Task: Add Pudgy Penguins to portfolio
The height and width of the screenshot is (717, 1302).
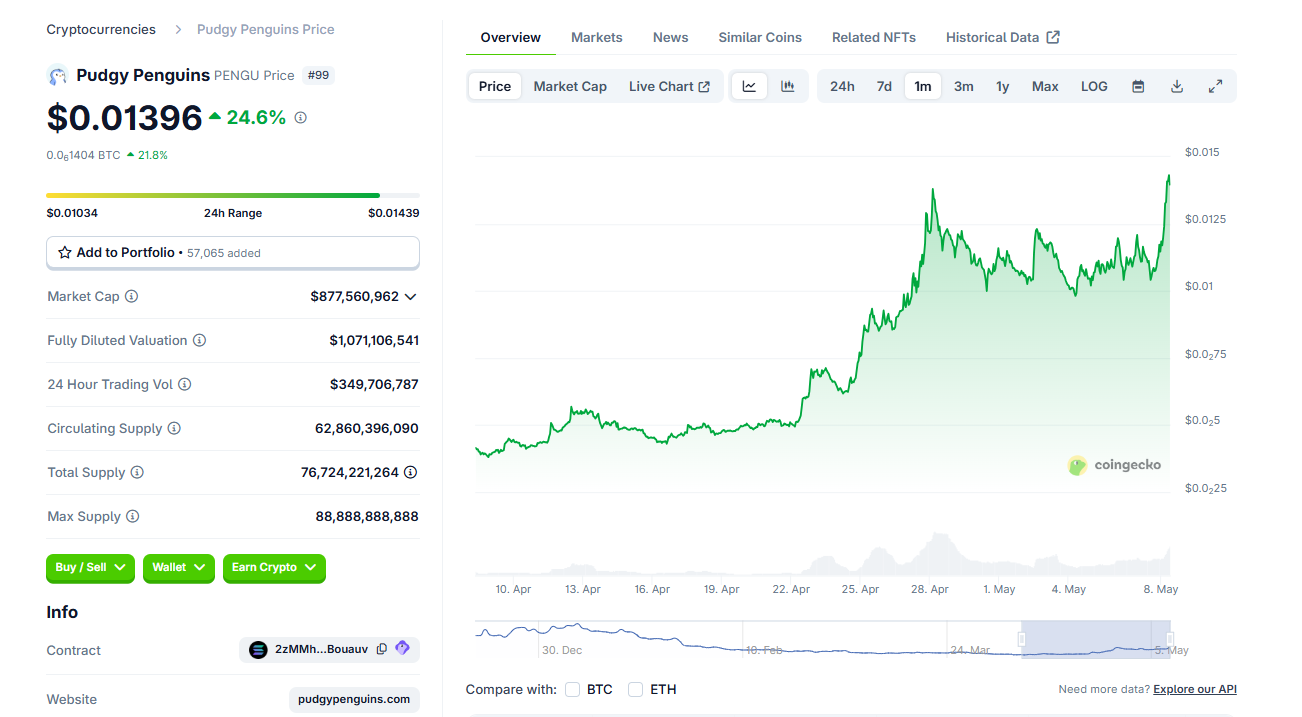Action: tap(233, 253)
